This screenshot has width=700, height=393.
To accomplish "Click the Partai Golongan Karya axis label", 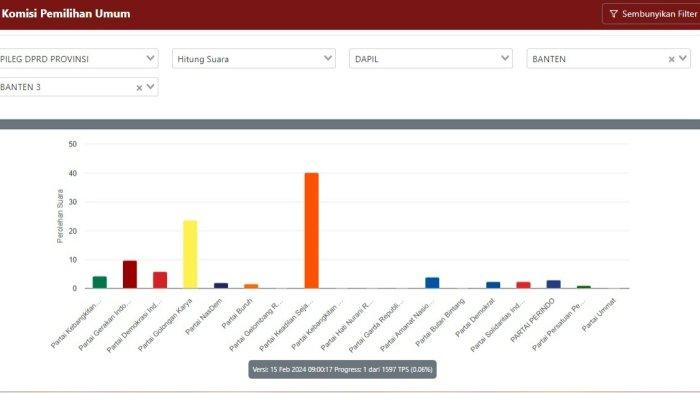I will (x=165, y=325).
